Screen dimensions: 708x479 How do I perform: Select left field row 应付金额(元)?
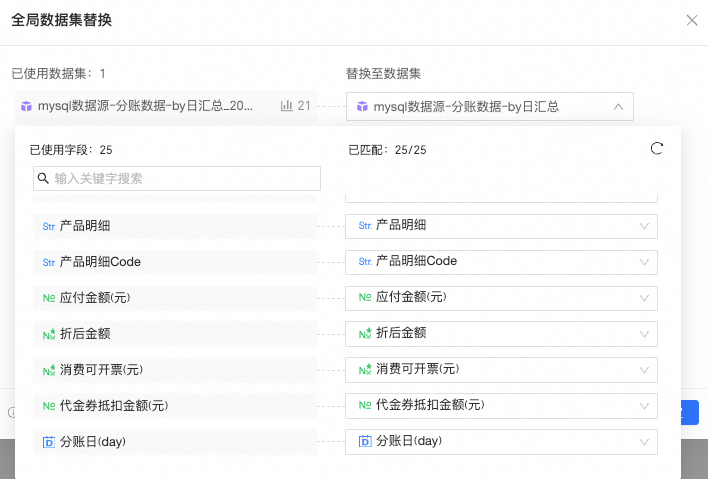(175, 298)
